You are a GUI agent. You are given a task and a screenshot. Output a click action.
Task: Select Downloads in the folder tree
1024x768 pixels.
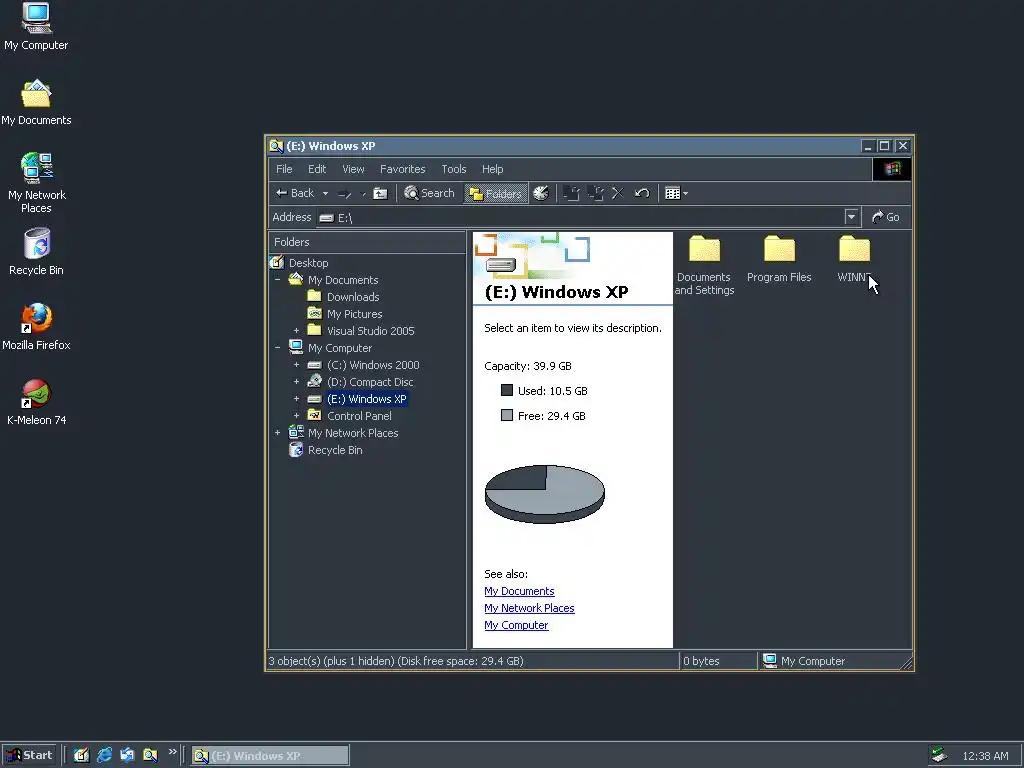(353, 296)
